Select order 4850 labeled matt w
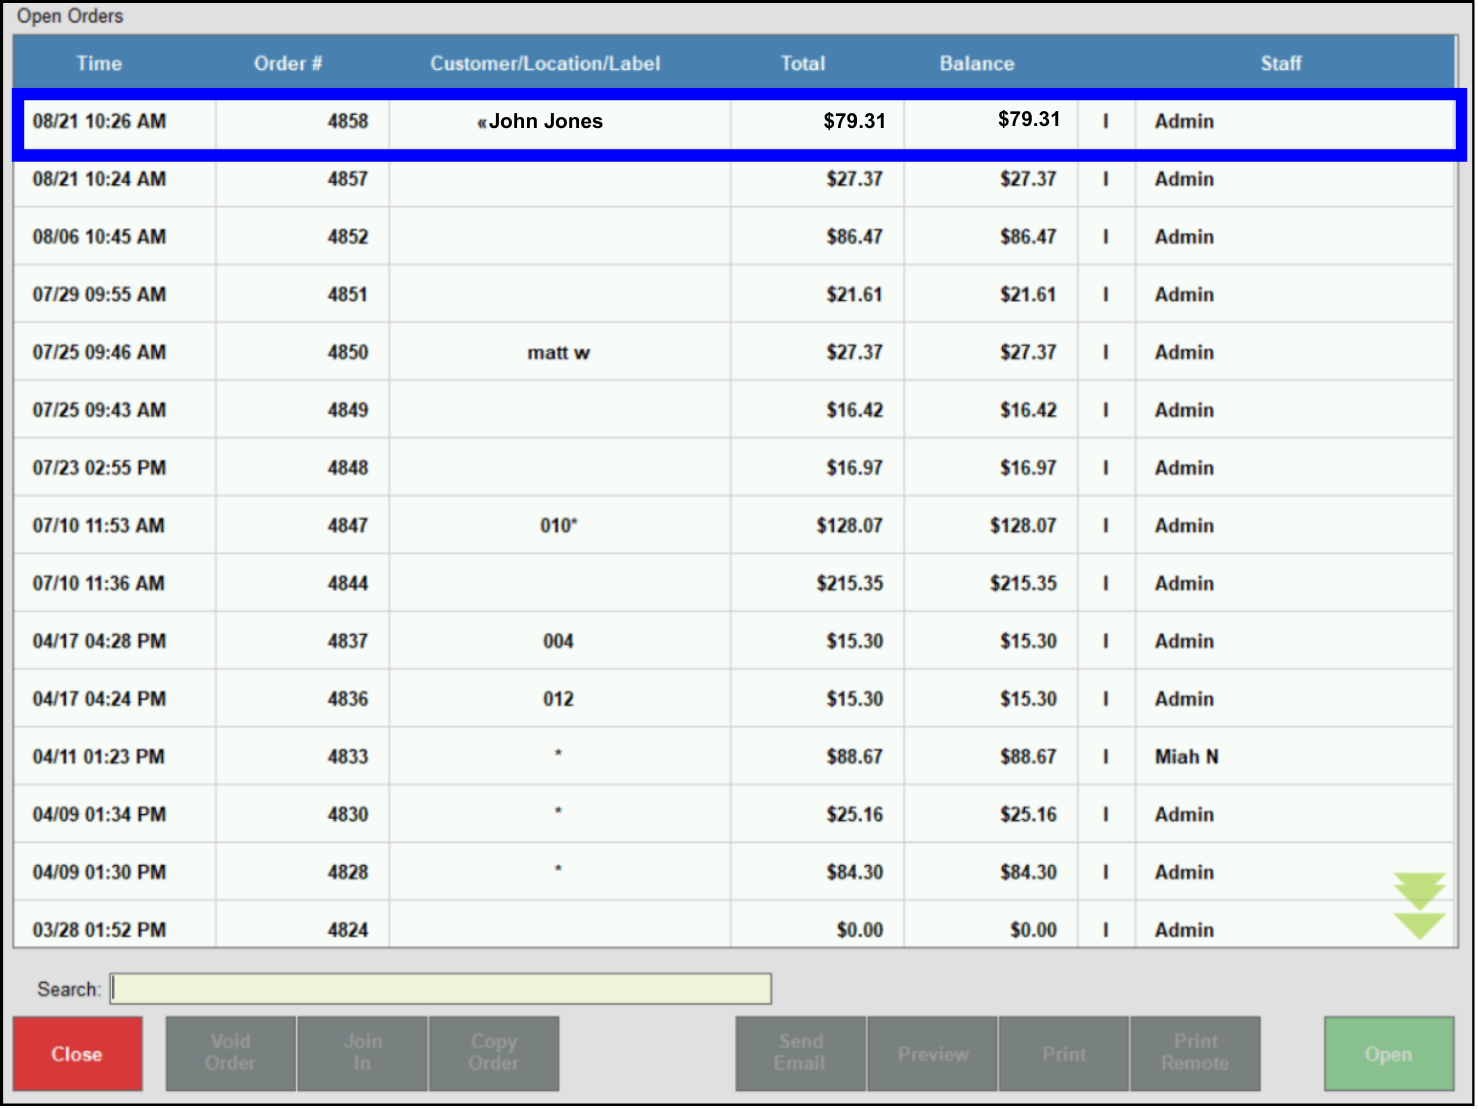Viewport: 1478px width, 1109px height. (x=558, y=353)
